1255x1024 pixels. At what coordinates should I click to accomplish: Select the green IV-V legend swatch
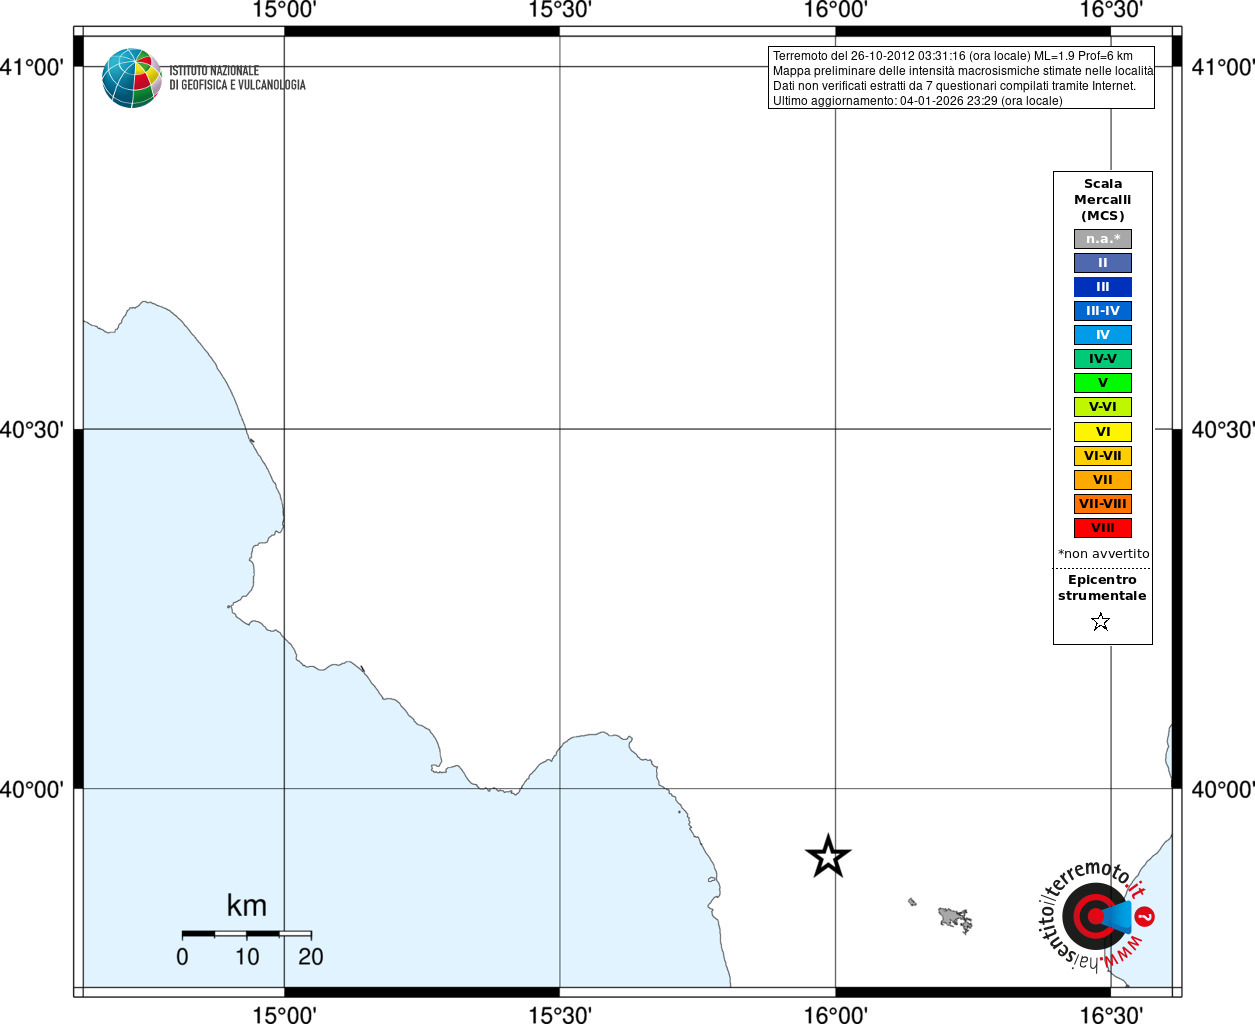pos(1103,359)
